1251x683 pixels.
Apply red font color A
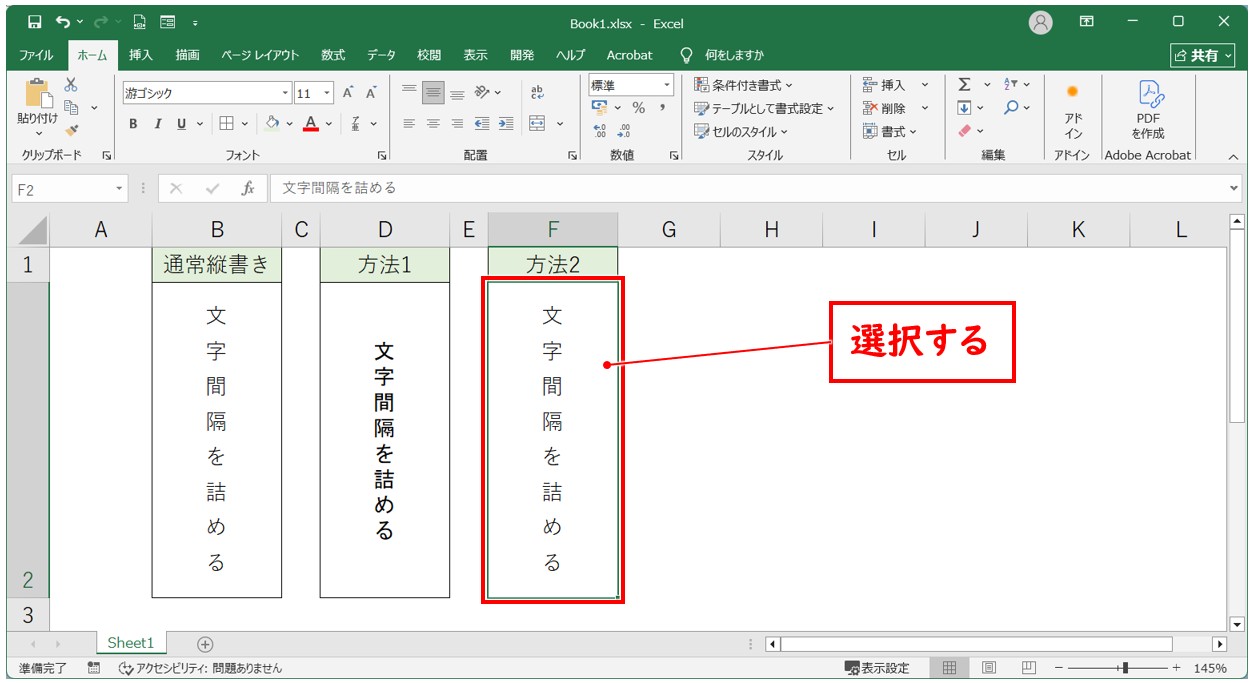[311, 124]
